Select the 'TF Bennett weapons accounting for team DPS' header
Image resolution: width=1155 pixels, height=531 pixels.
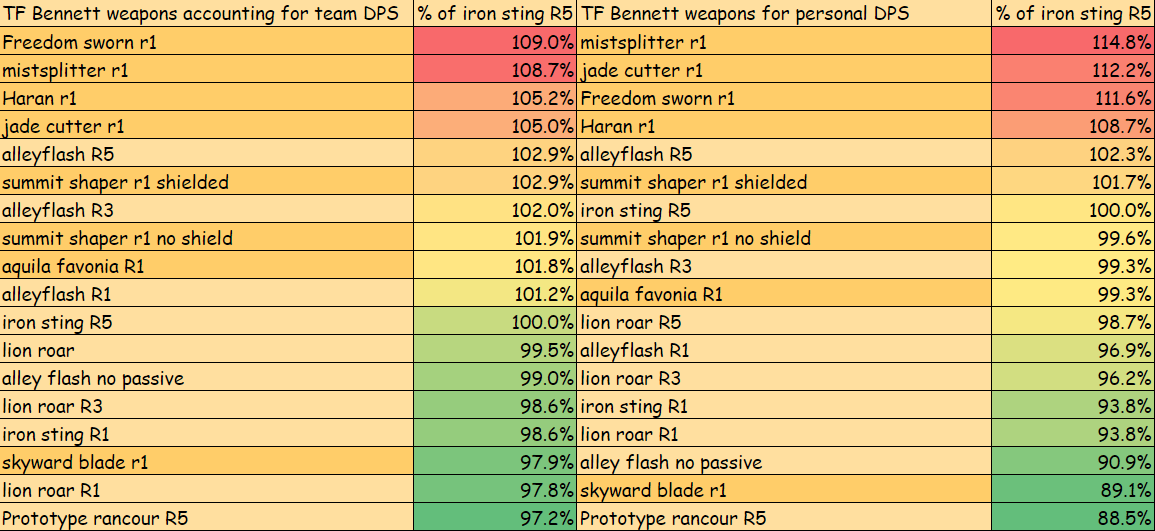tap(206, 14)
